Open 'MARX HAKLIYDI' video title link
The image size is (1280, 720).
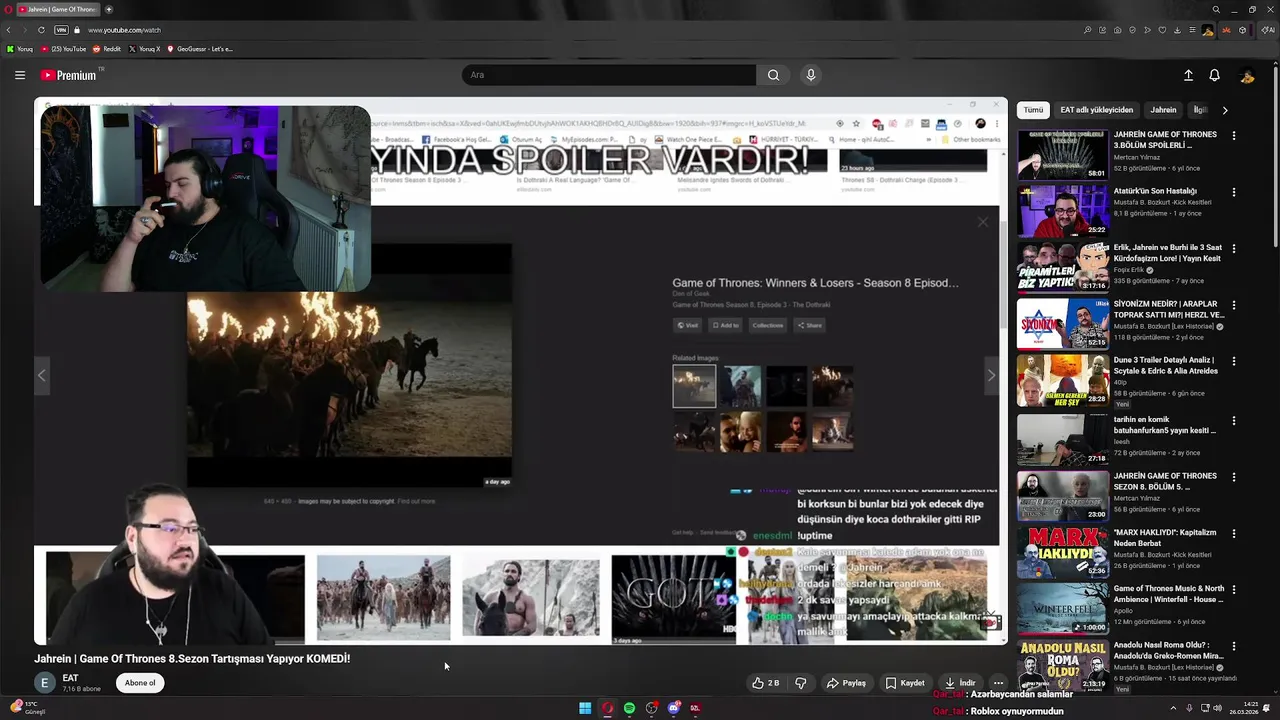[x=1165, y=537]
